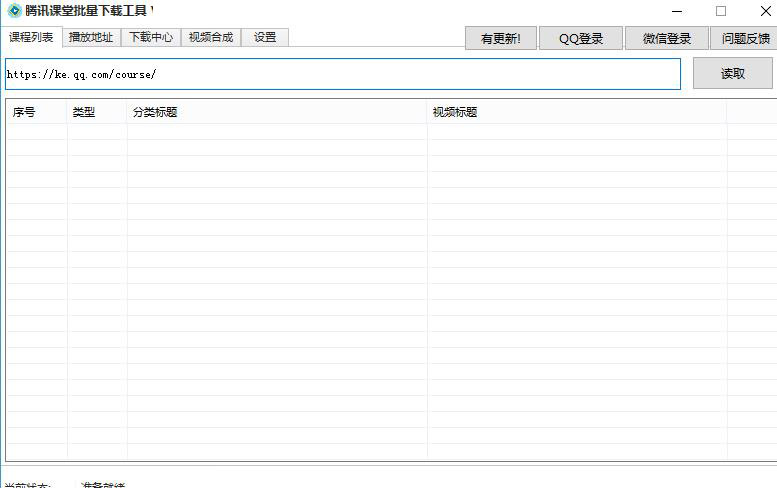777x488 pixels.
Task: Open the 播放地址 tab
Action: click(91, 38)
